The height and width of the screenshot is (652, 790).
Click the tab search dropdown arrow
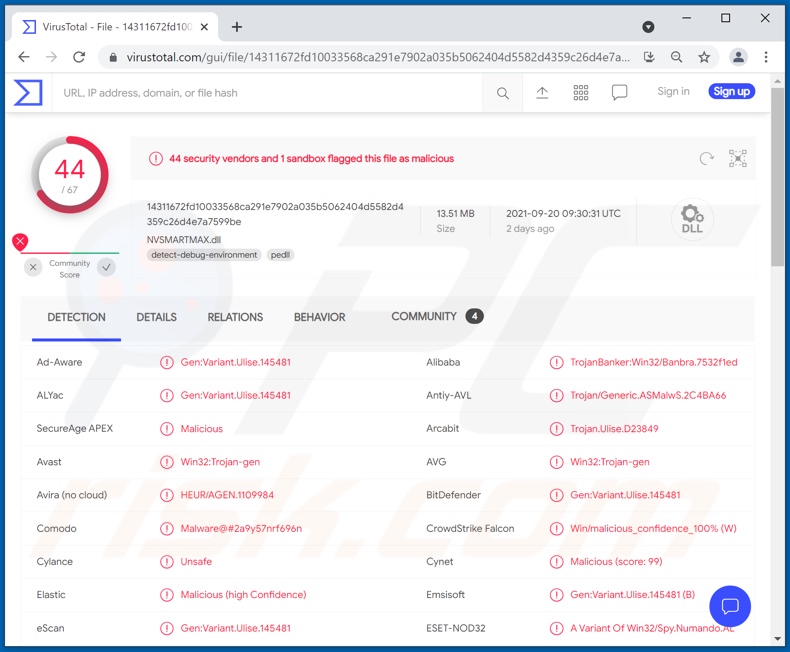point(648,27)
